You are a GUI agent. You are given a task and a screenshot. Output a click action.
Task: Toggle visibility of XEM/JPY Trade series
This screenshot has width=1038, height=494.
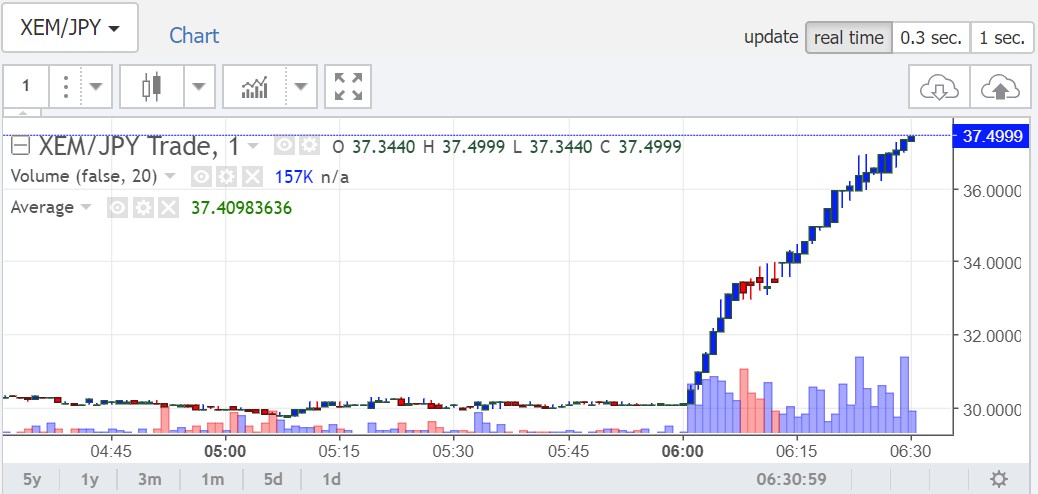click(284, 146)
